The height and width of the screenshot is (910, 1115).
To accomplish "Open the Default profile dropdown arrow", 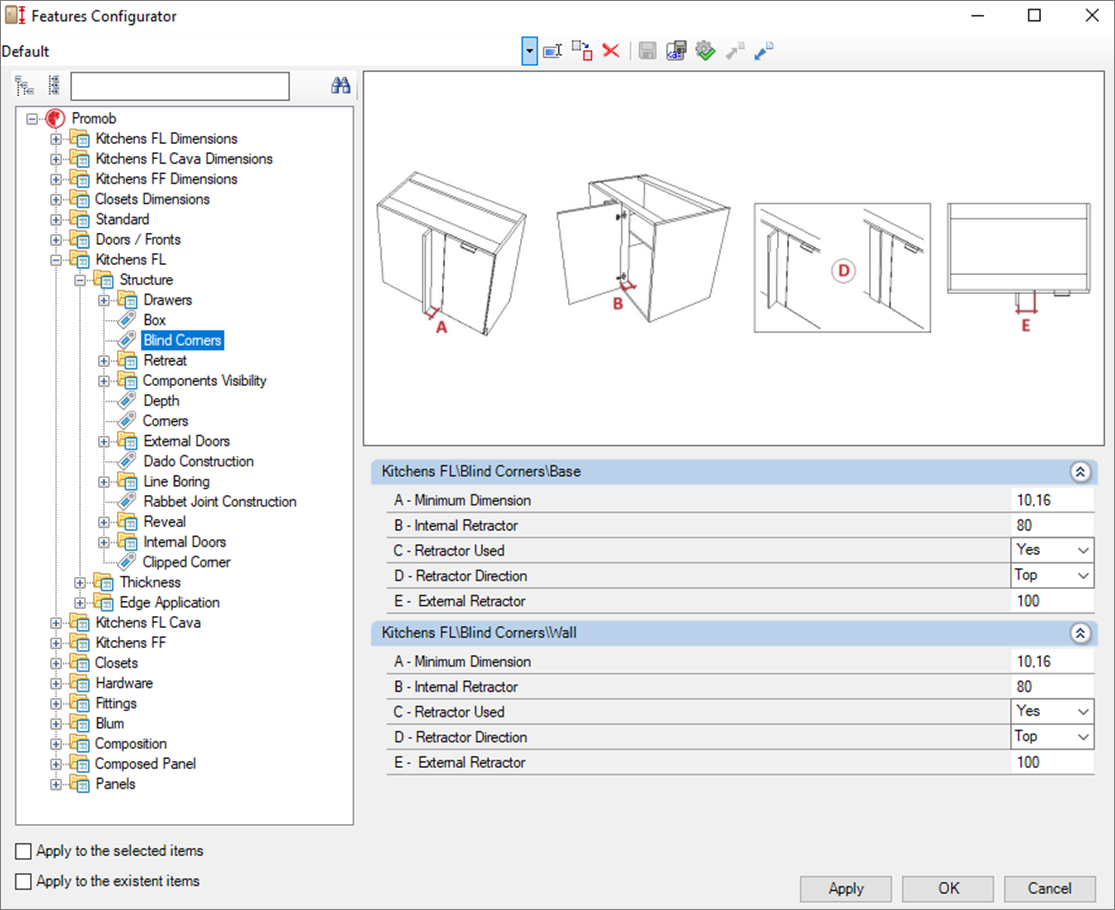I will click(529, 51).
